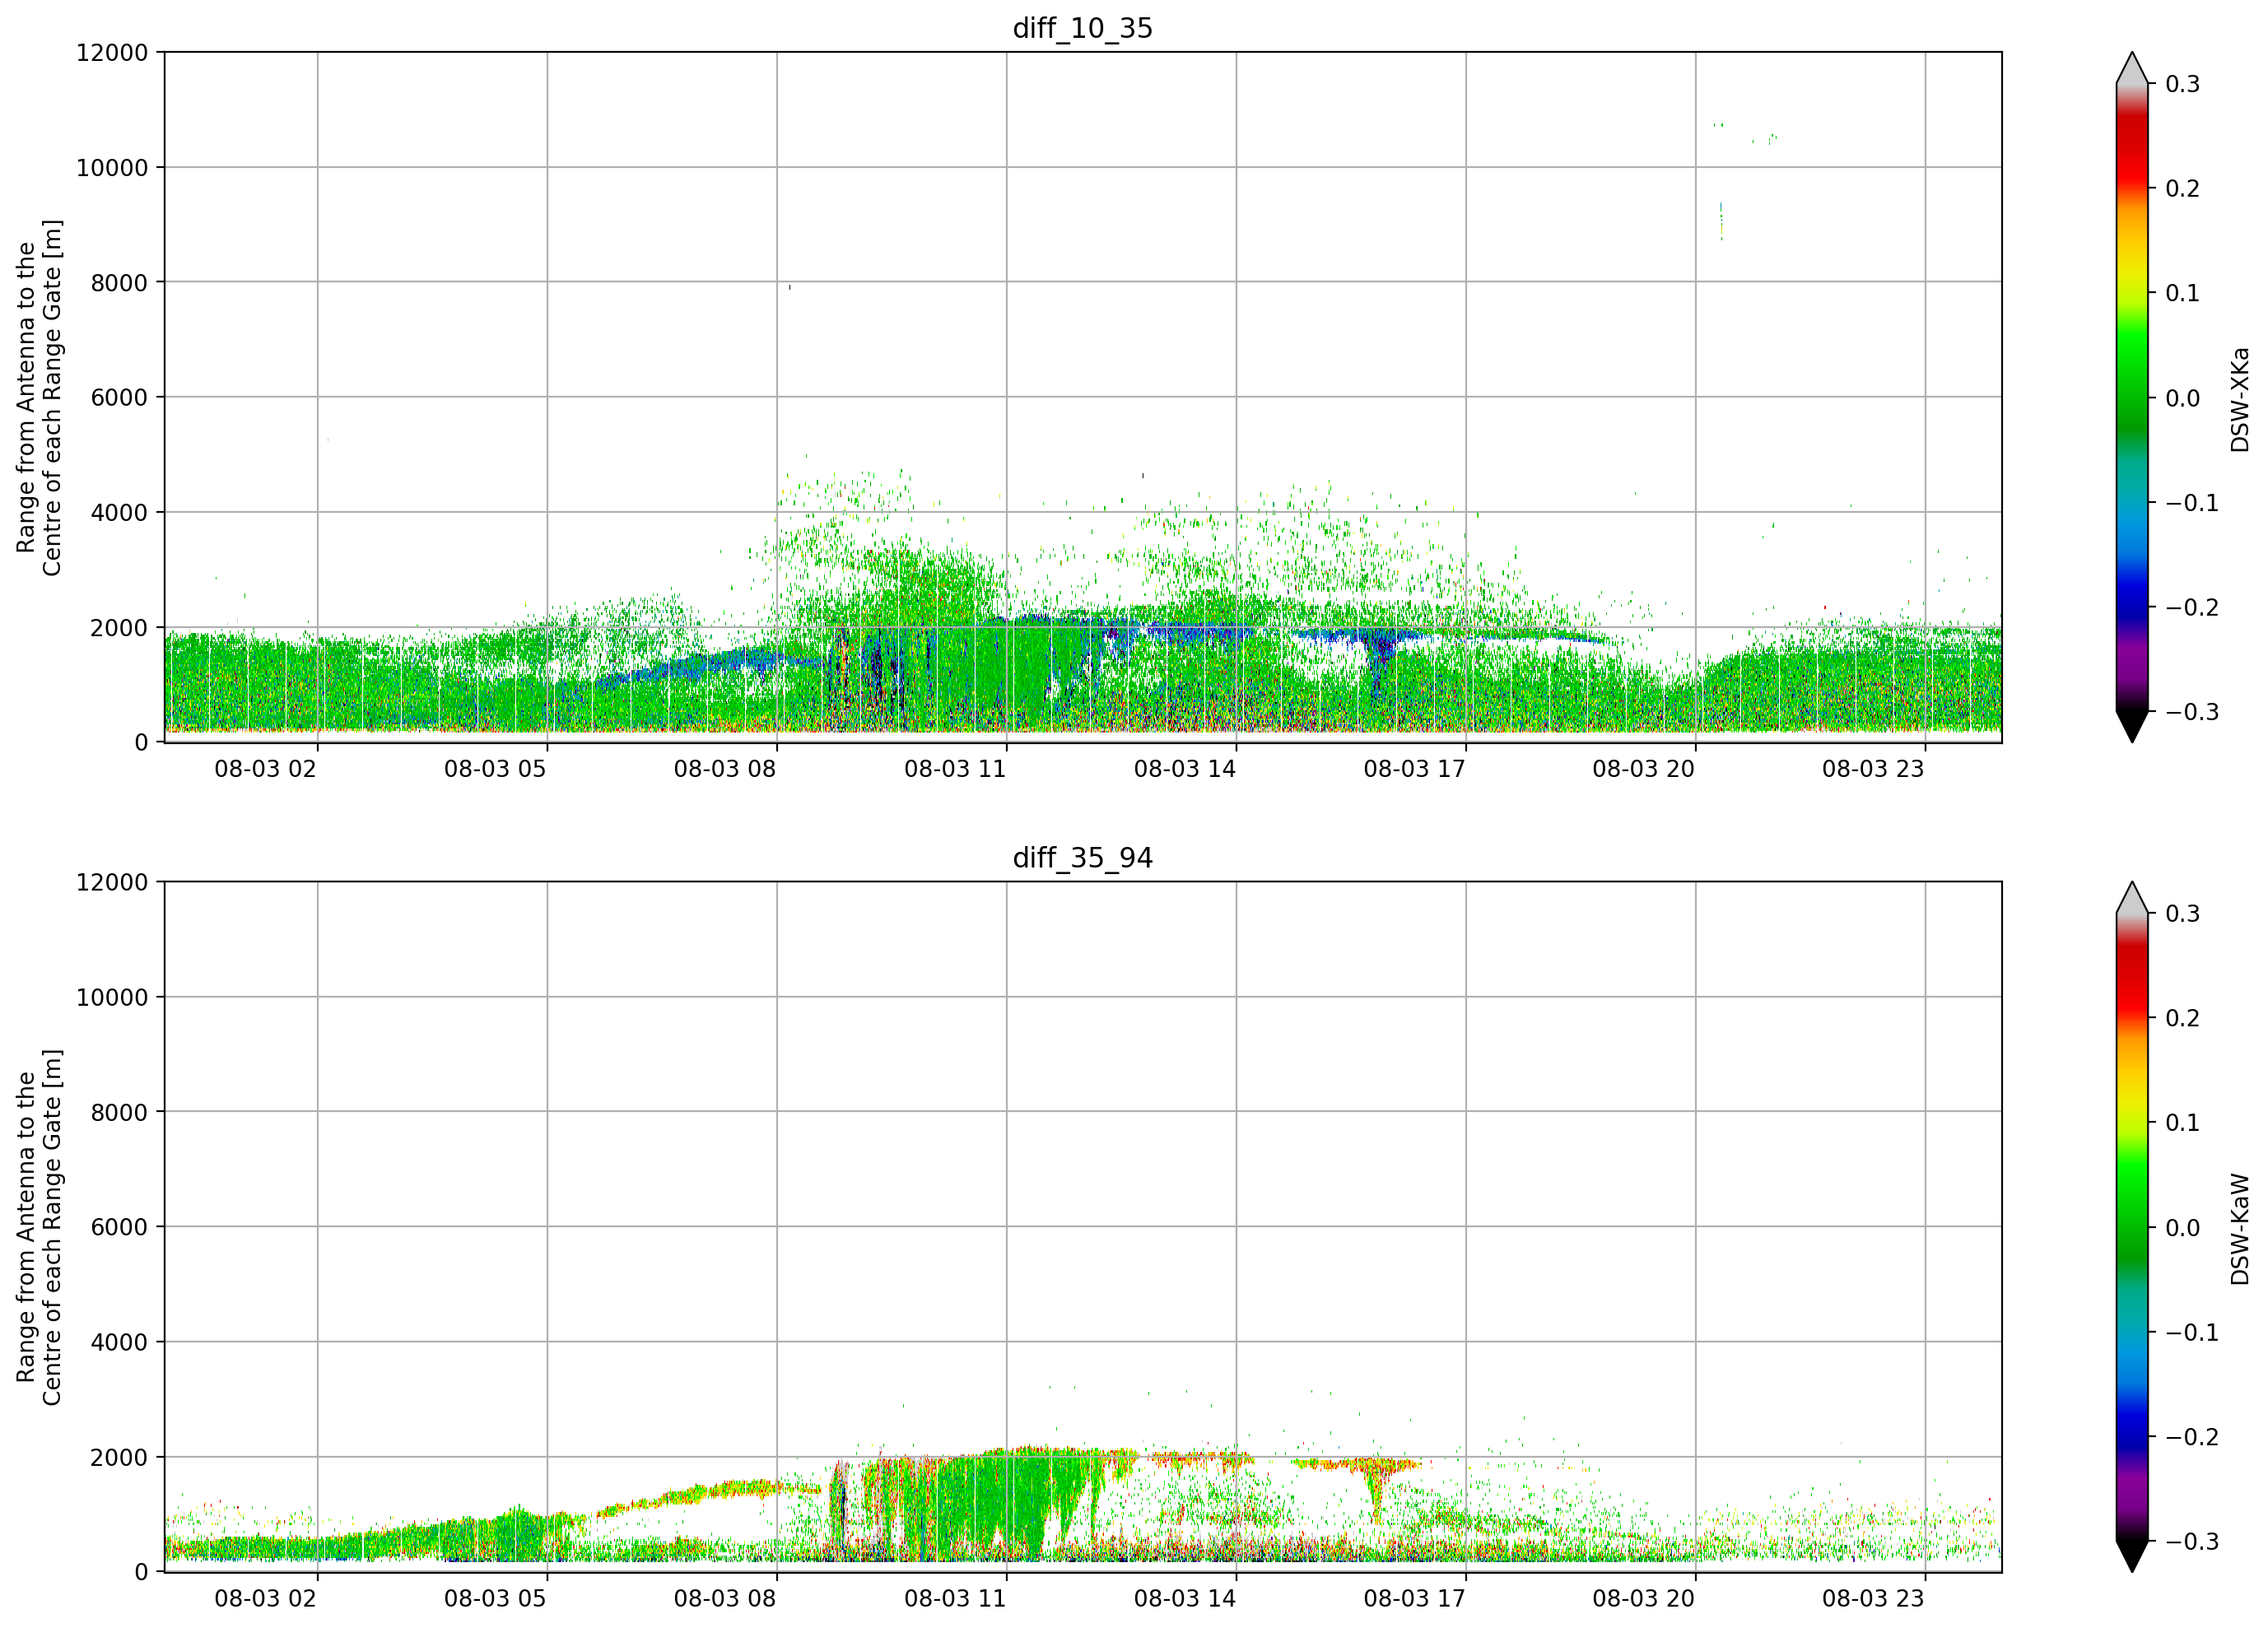This screenshot has width=2268, height=1628.
Task: Click the 08-03 05 tick label in the top plot
Action: click(x=495, y=769)
